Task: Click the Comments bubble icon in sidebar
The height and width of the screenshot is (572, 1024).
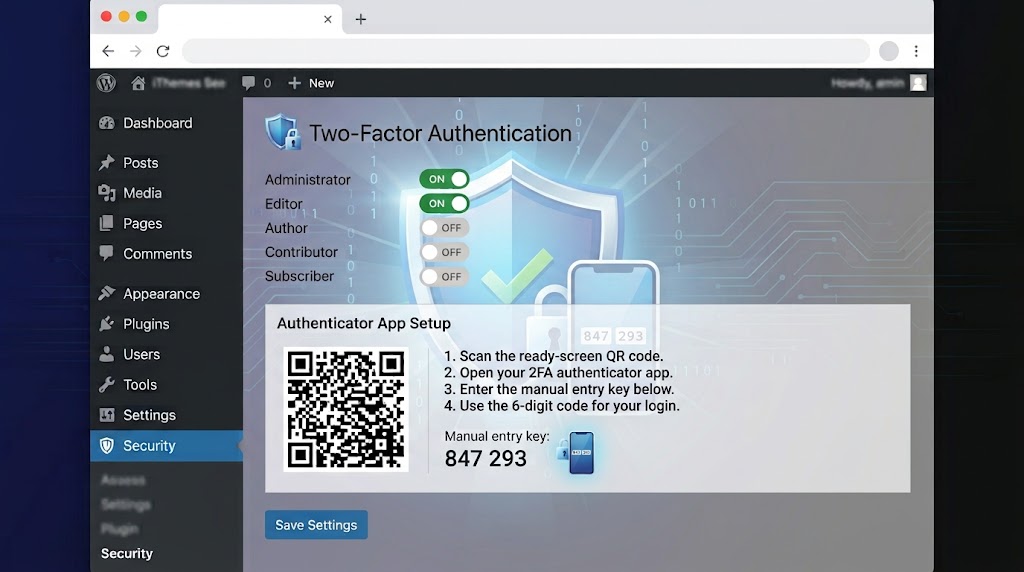Action: click(x=106, y=253)
